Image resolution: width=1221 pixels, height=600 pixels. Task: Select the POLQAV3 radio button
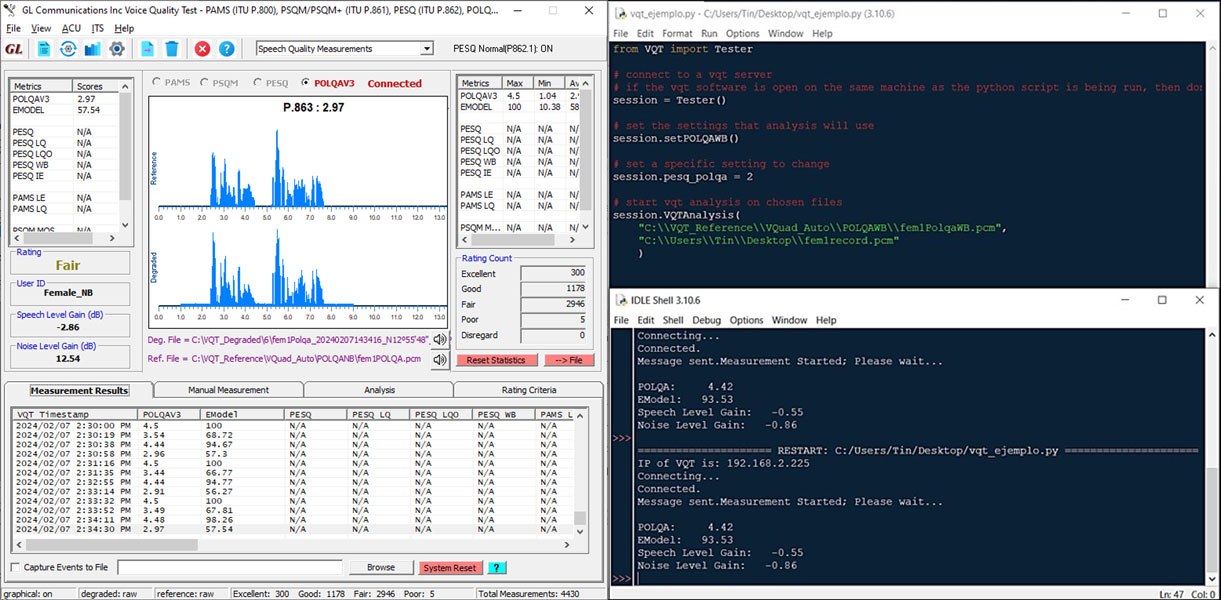(x=306, y=83)
